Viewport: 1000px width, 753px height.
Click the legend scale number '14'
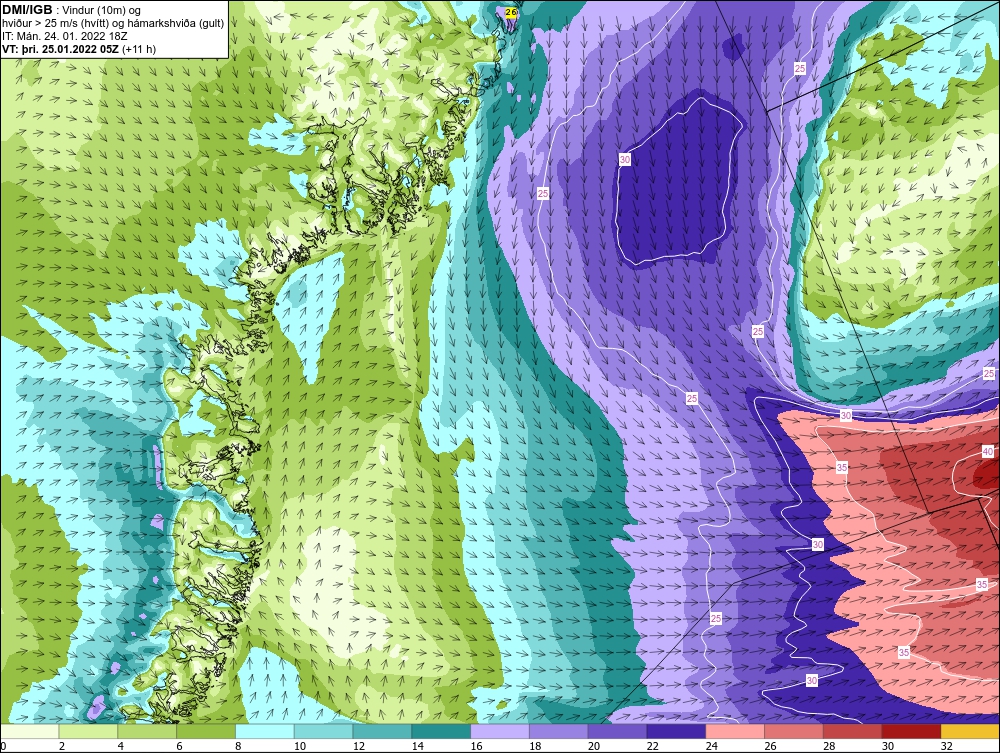point(417,746)
